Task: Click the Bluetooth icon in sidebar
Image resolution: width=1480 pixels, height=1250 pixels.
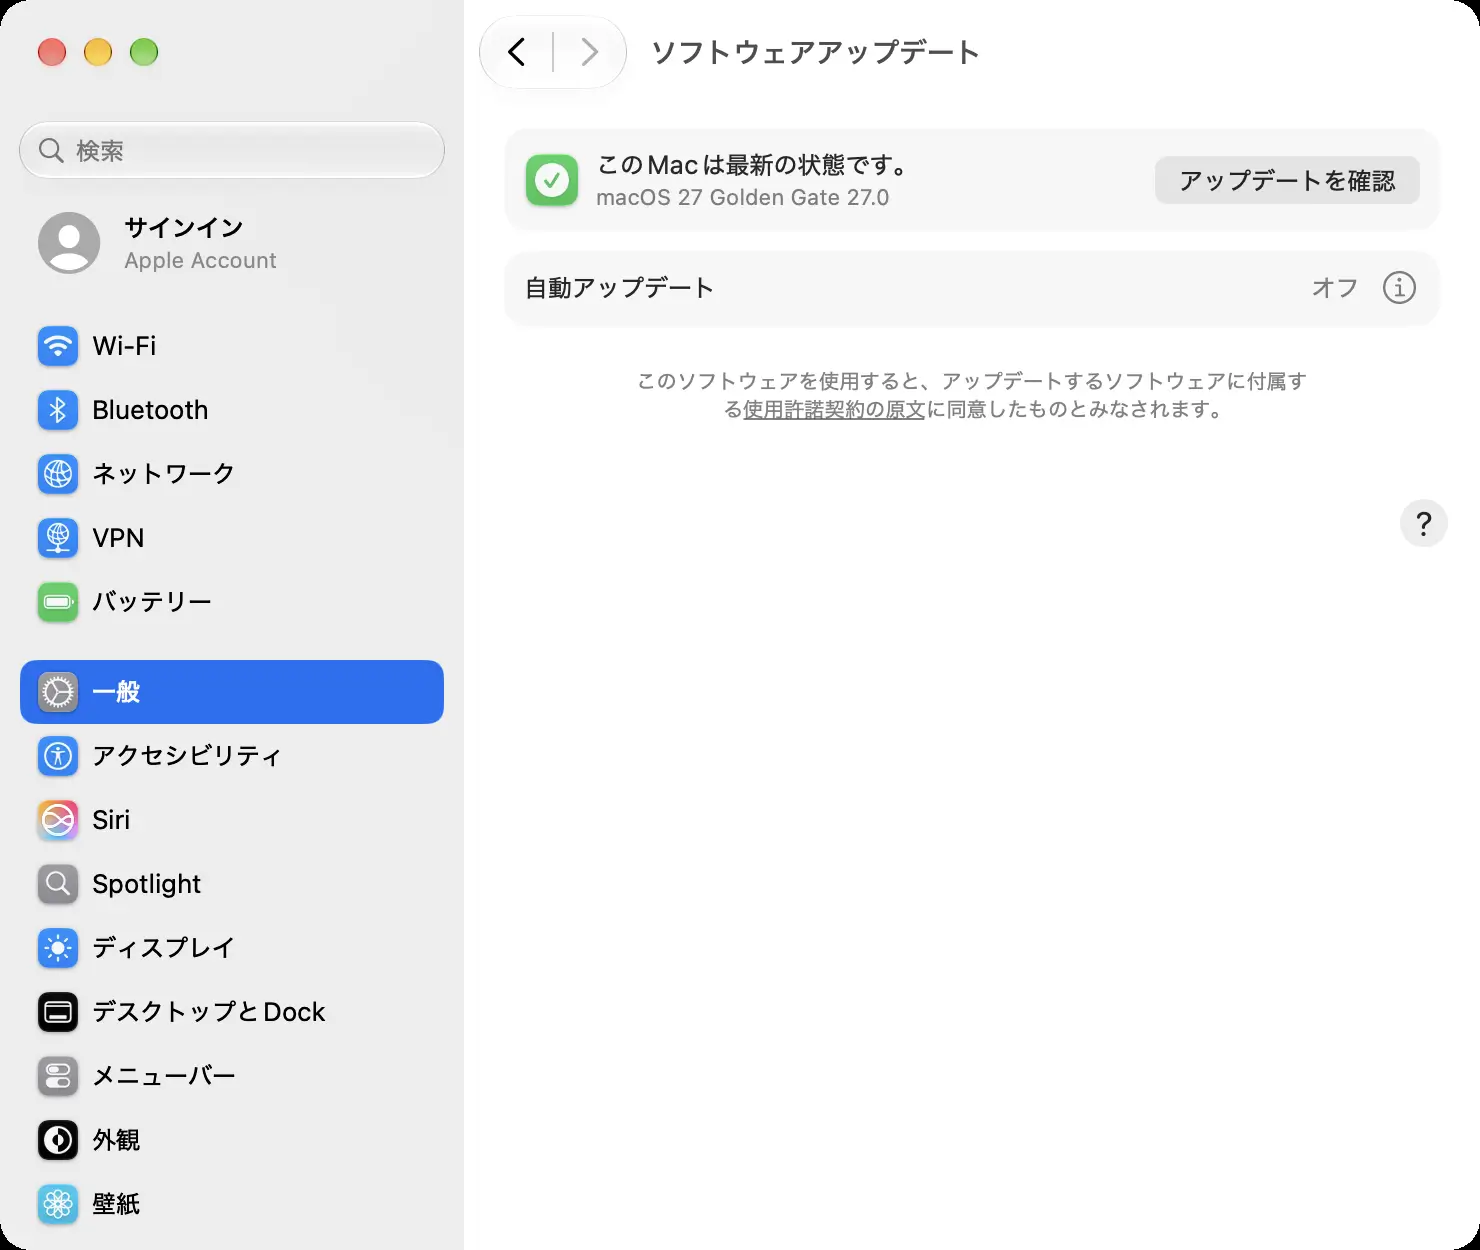Action: click(x=58, y=410)
